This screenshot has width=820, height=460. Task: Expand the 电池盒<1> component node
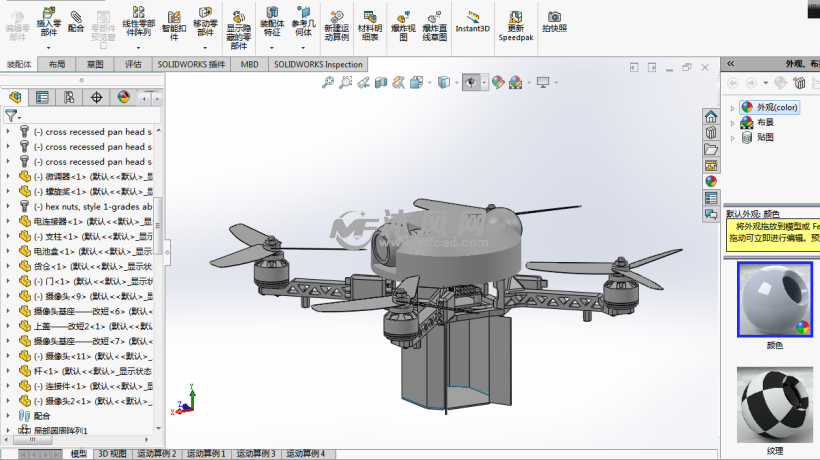10,252
